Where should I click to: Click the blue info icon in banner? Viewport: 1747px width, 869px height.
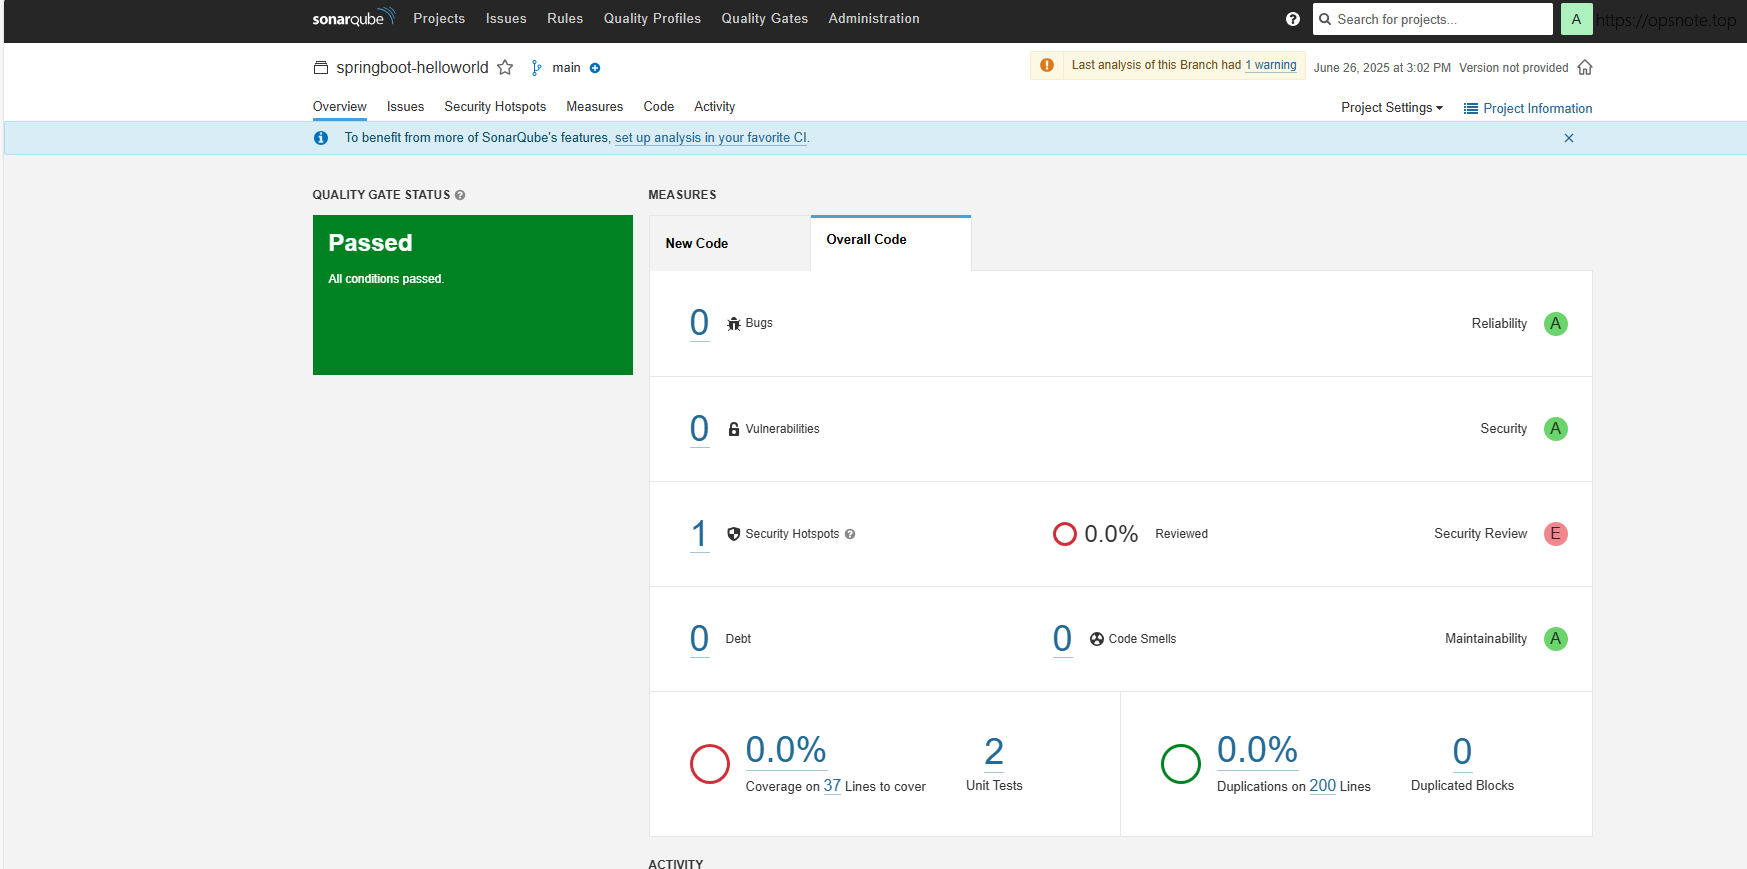pyautogui.click(x=321, y=138)
